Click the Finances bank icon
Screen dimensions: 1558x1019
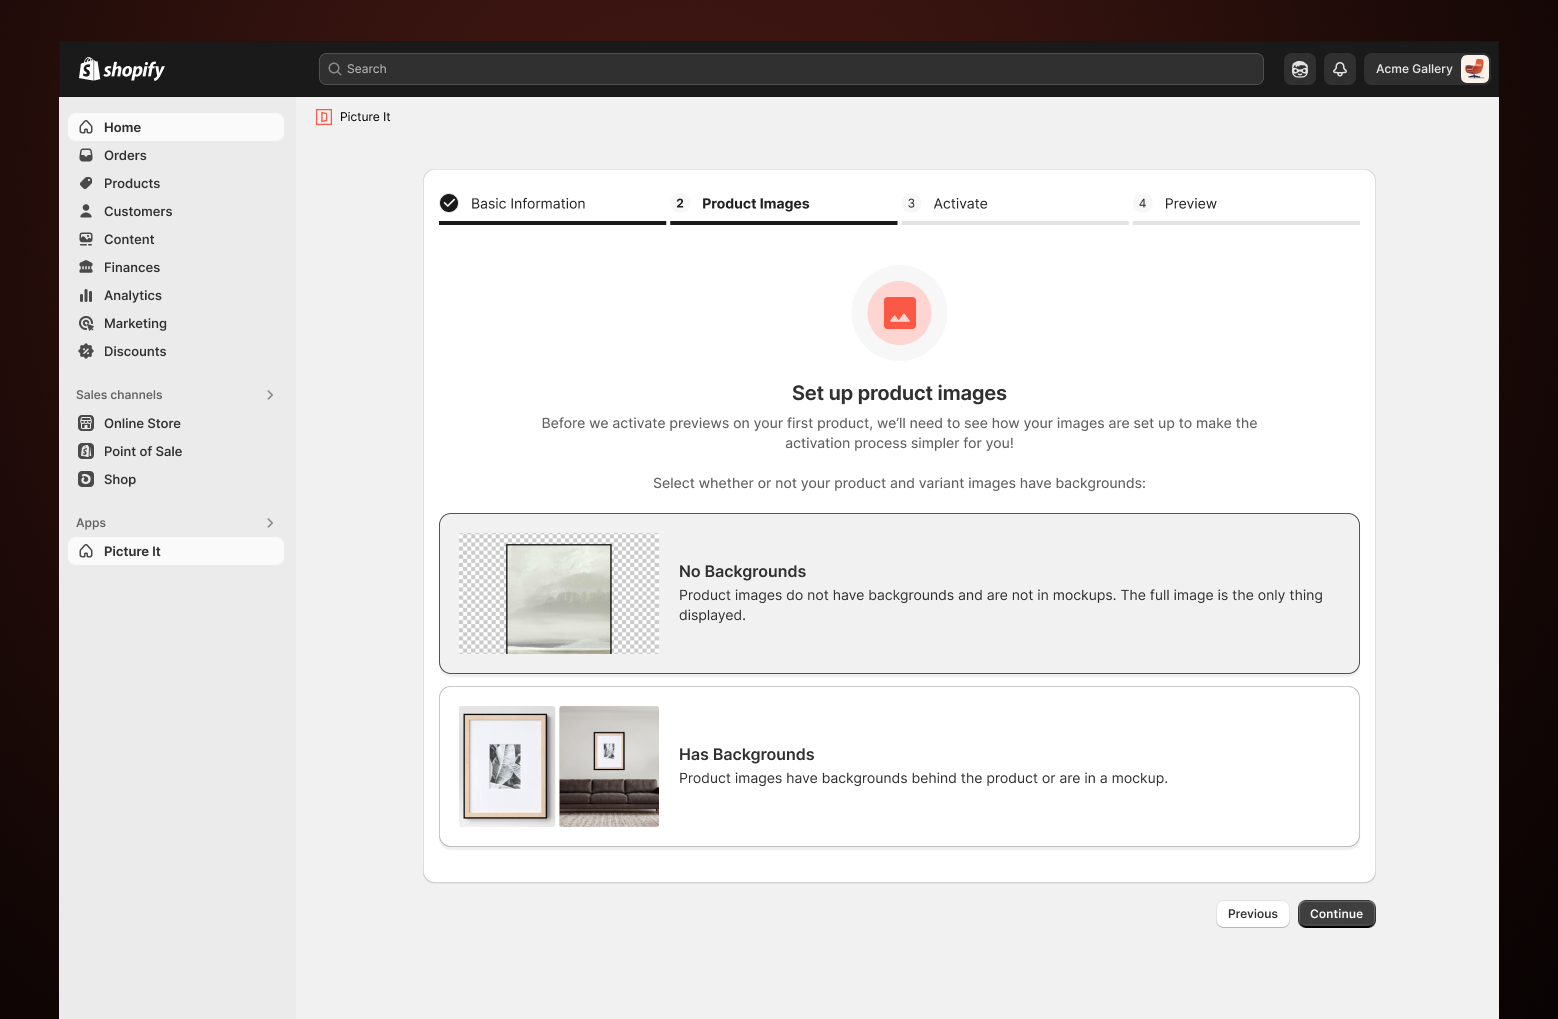[86, 267]
